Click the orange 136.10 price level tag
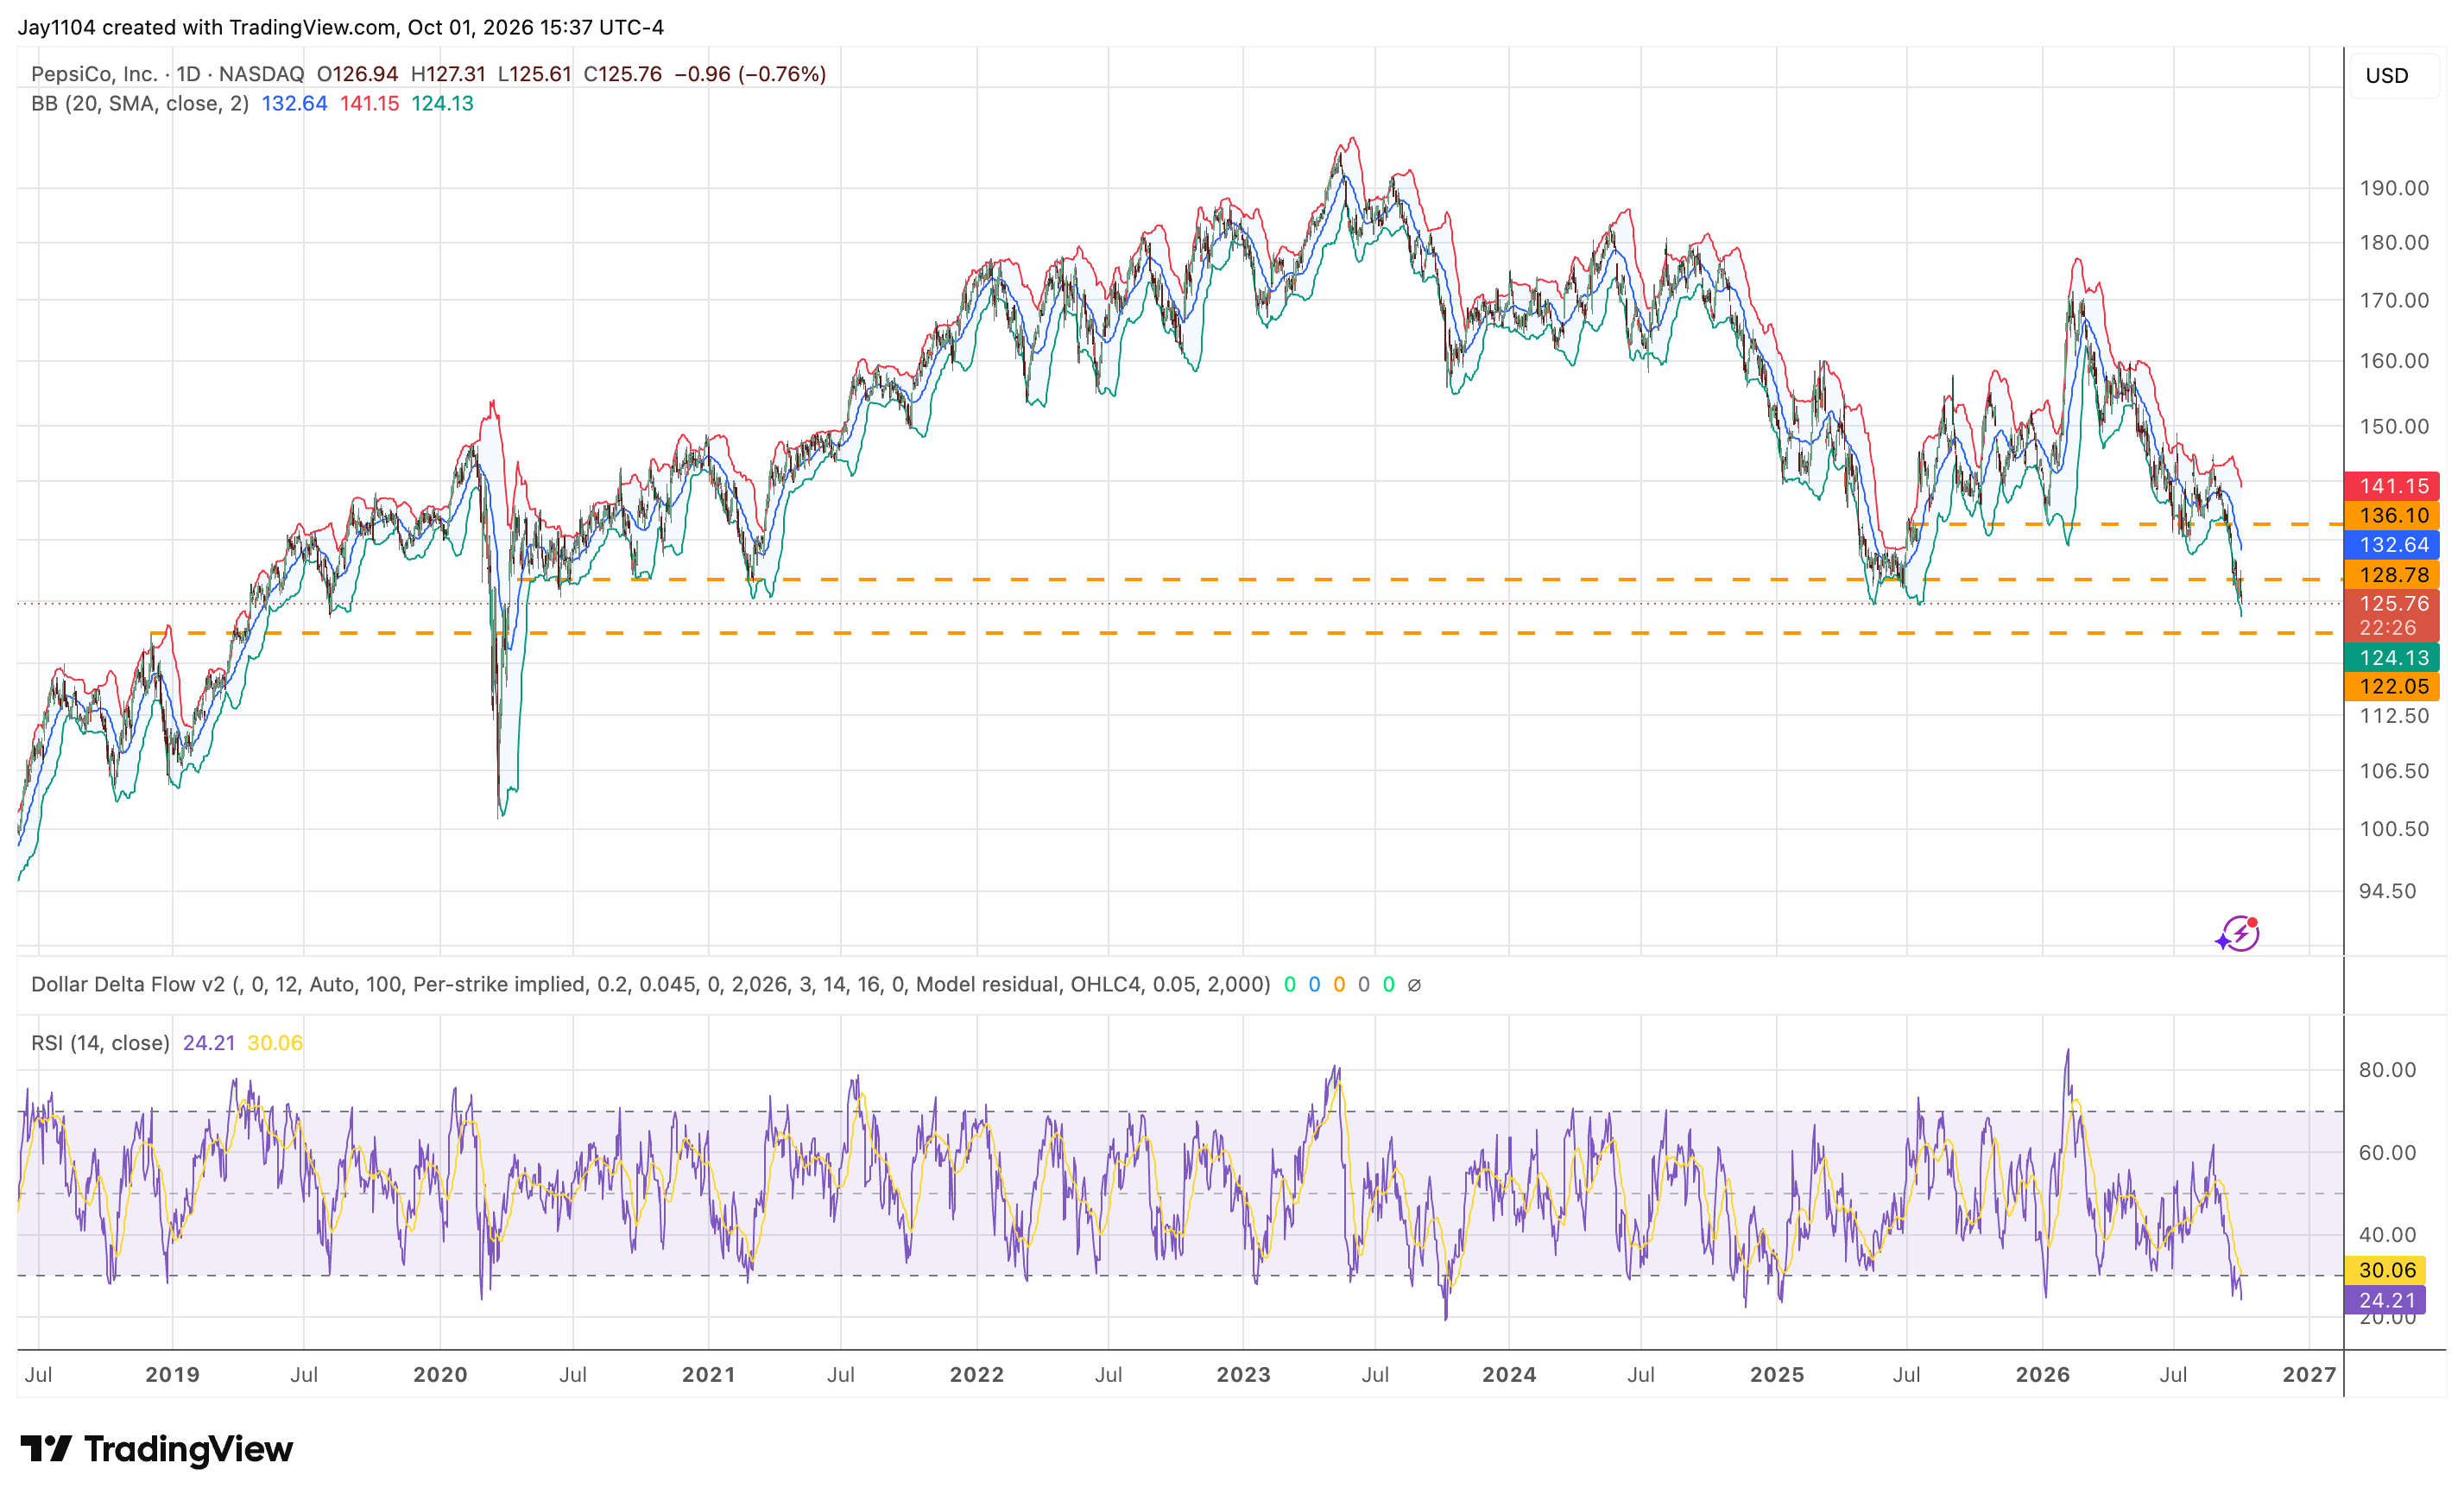 point(2392,515)
